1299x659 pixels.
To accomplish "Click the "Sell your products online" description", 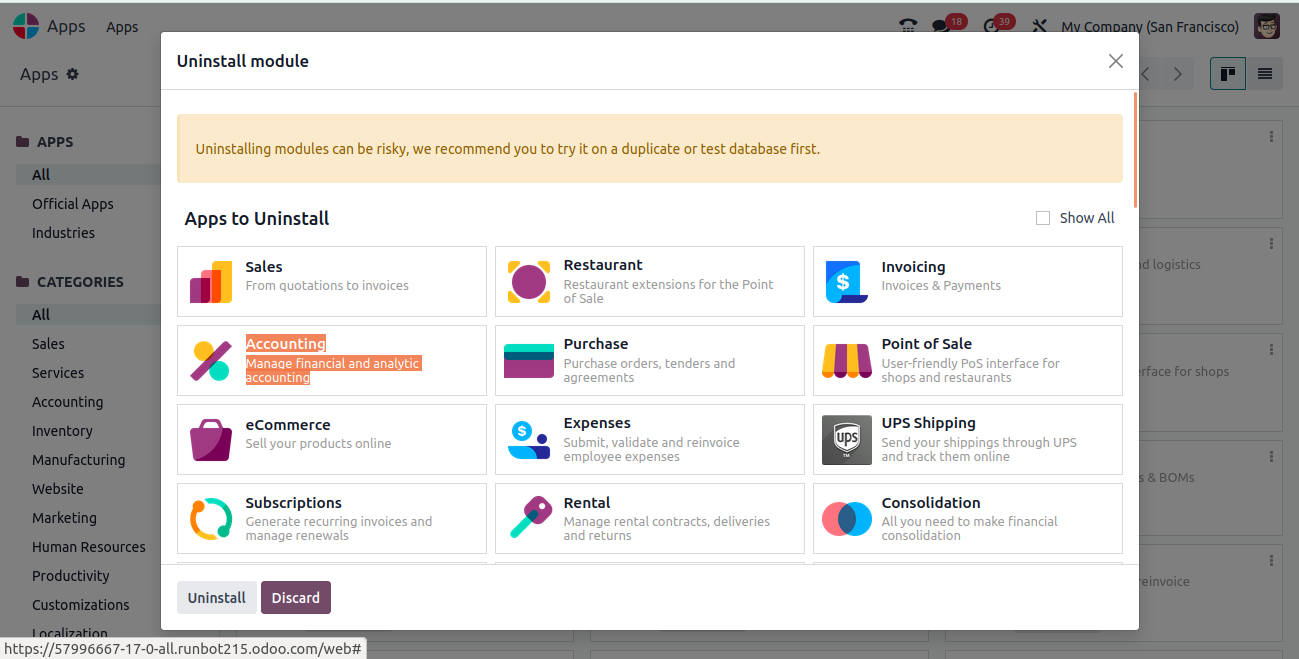I will [319, 444].
